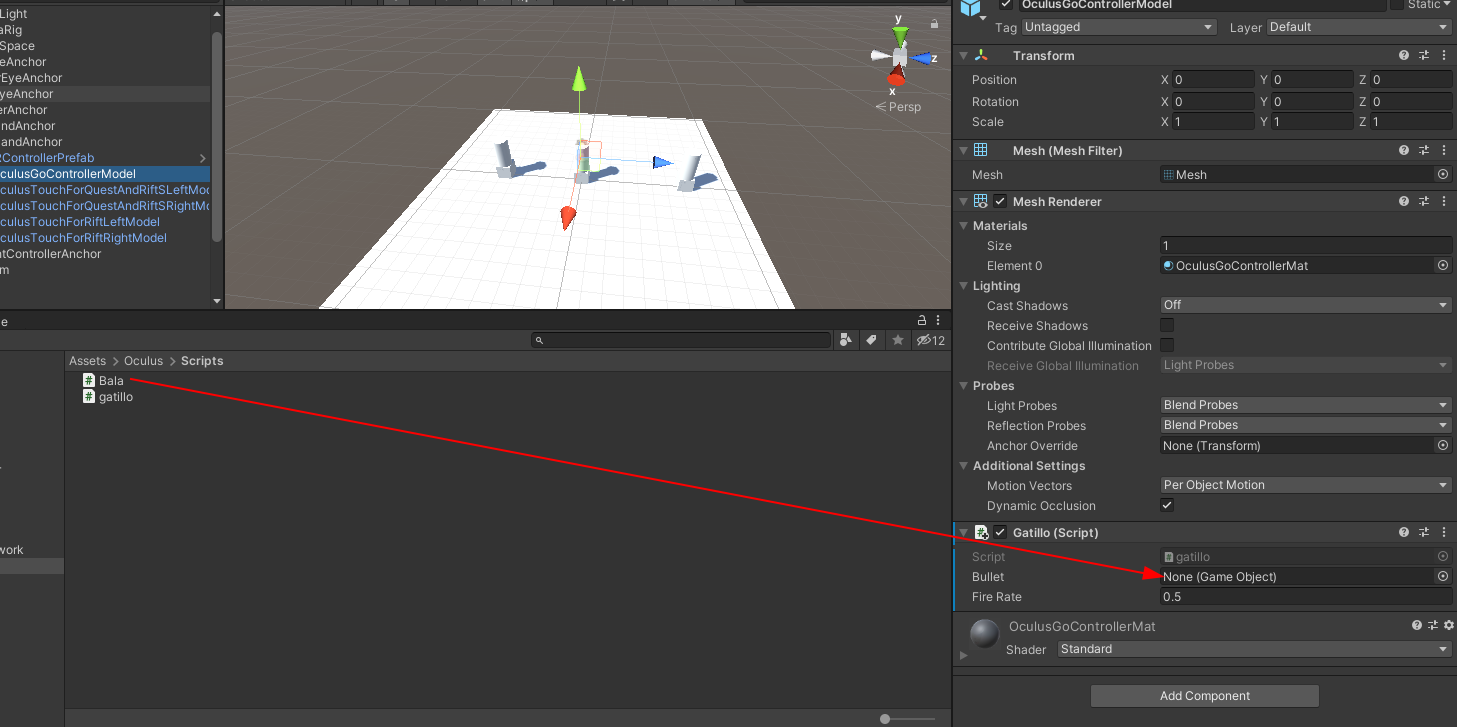The height and width of the screenshot is (727, 1457).
Task: Disable the Mesh Renderer component checkbox
Action: [1000, 202]
